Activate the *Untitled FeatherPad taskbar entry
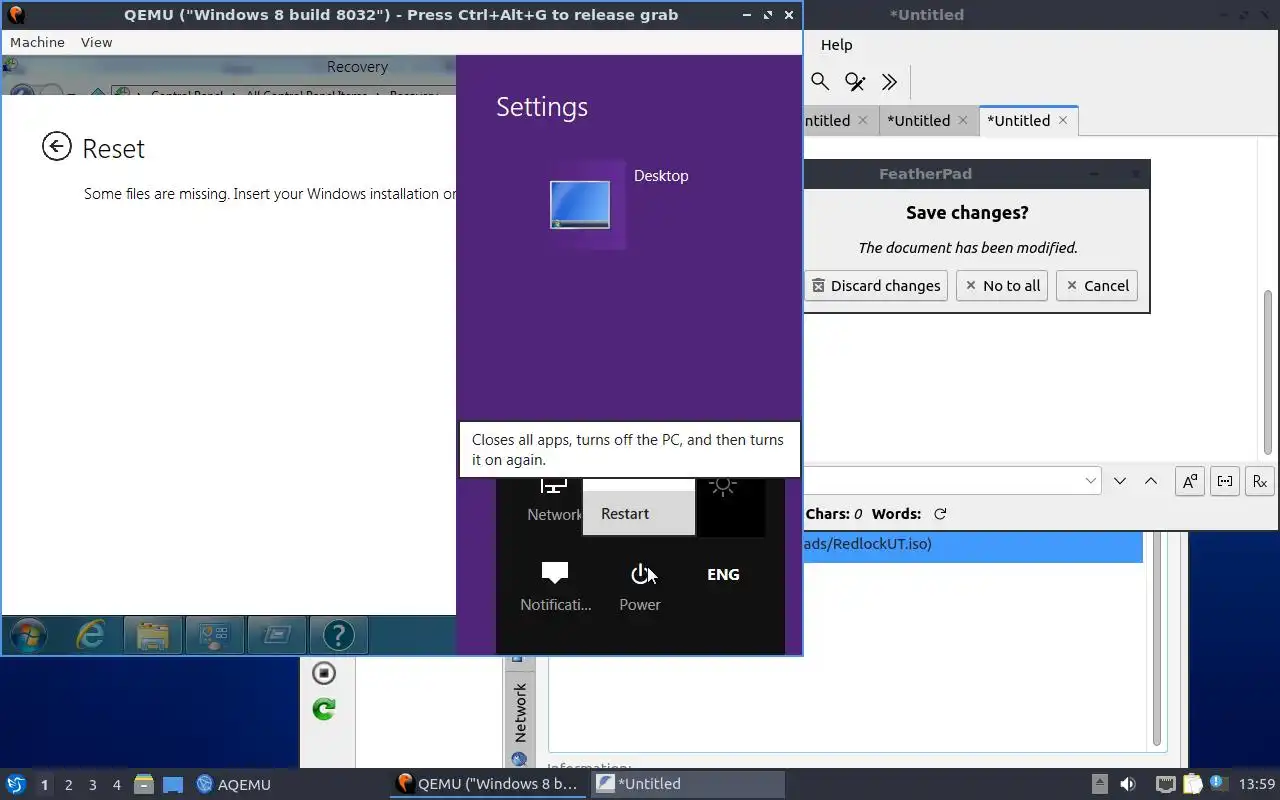 click(688, 784)
